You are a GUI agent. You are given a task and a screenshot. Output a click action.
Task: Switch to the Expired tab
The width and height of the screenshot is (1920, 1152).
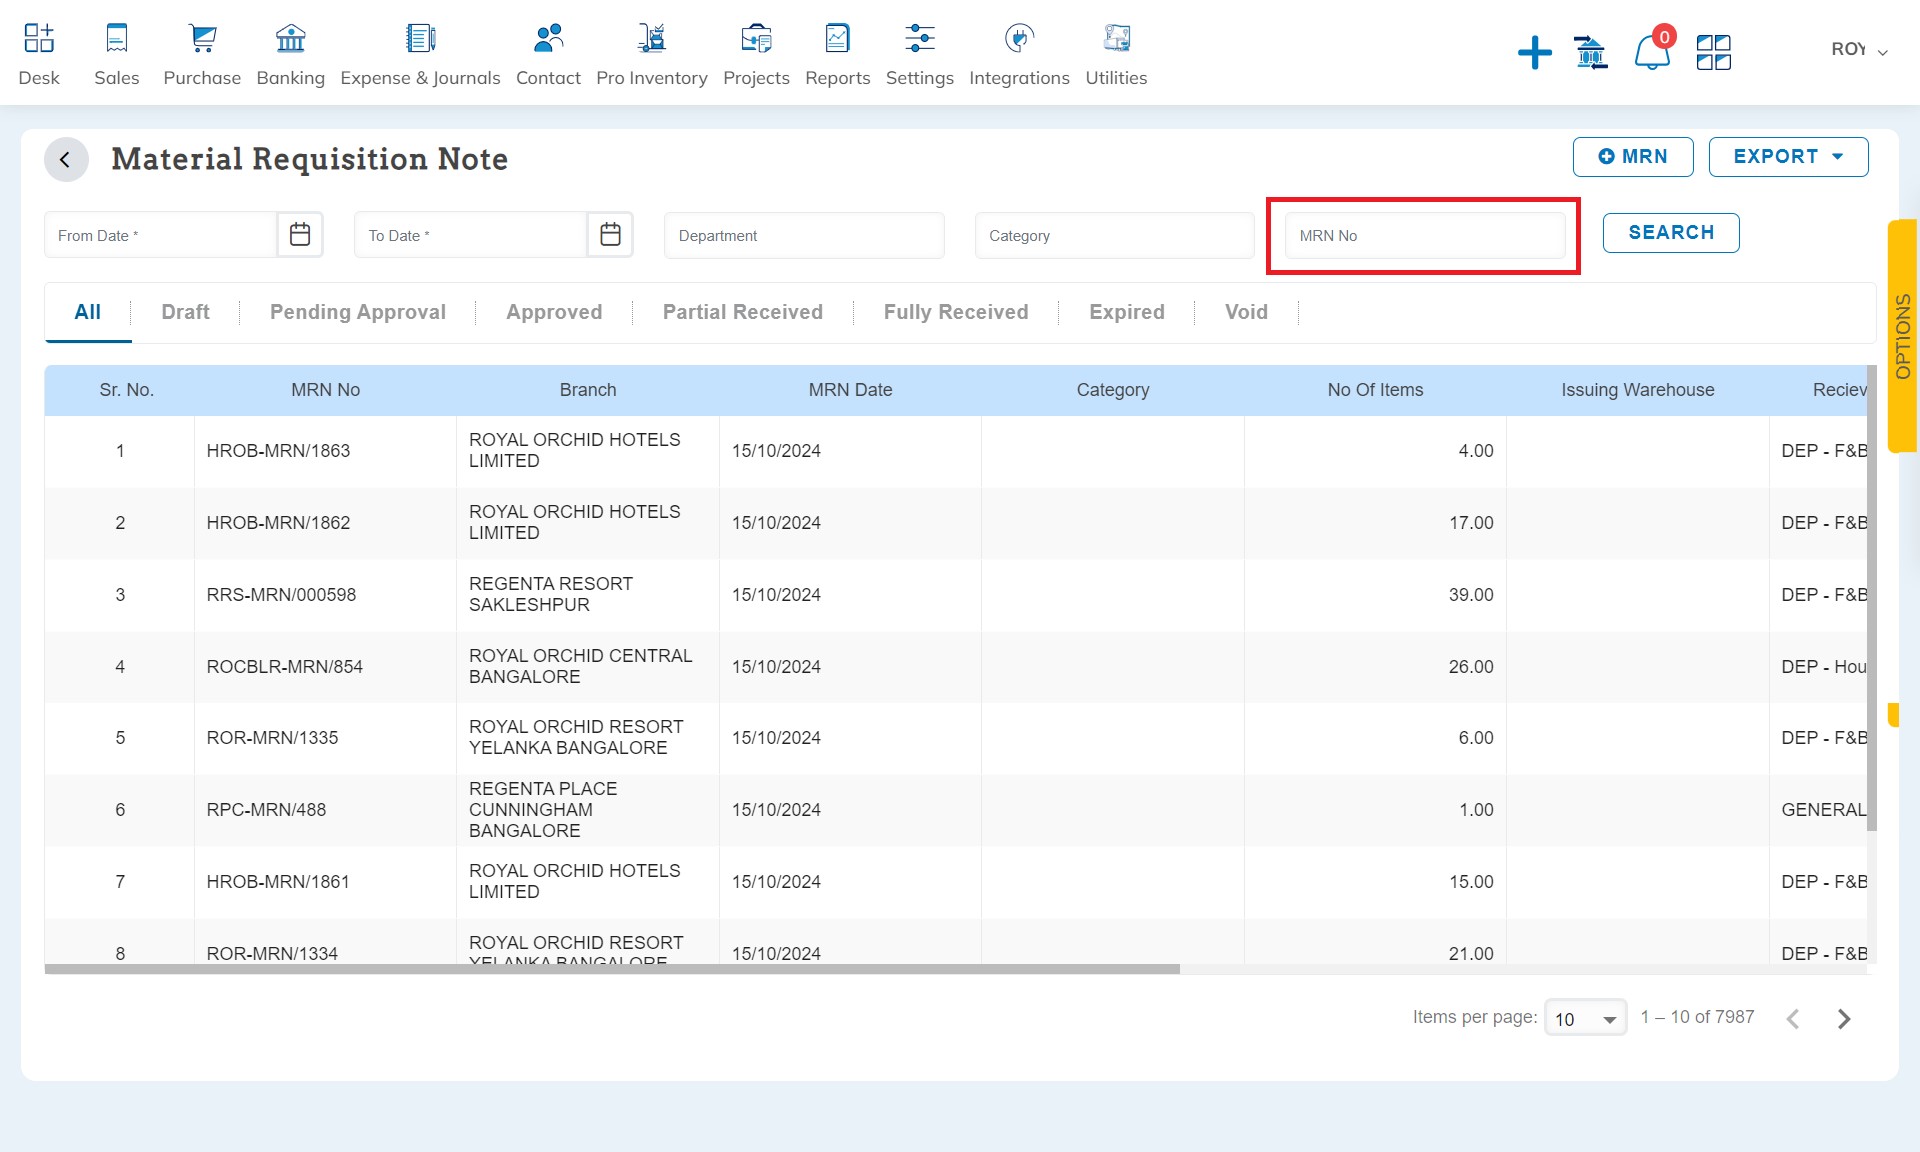point(1126,312)
